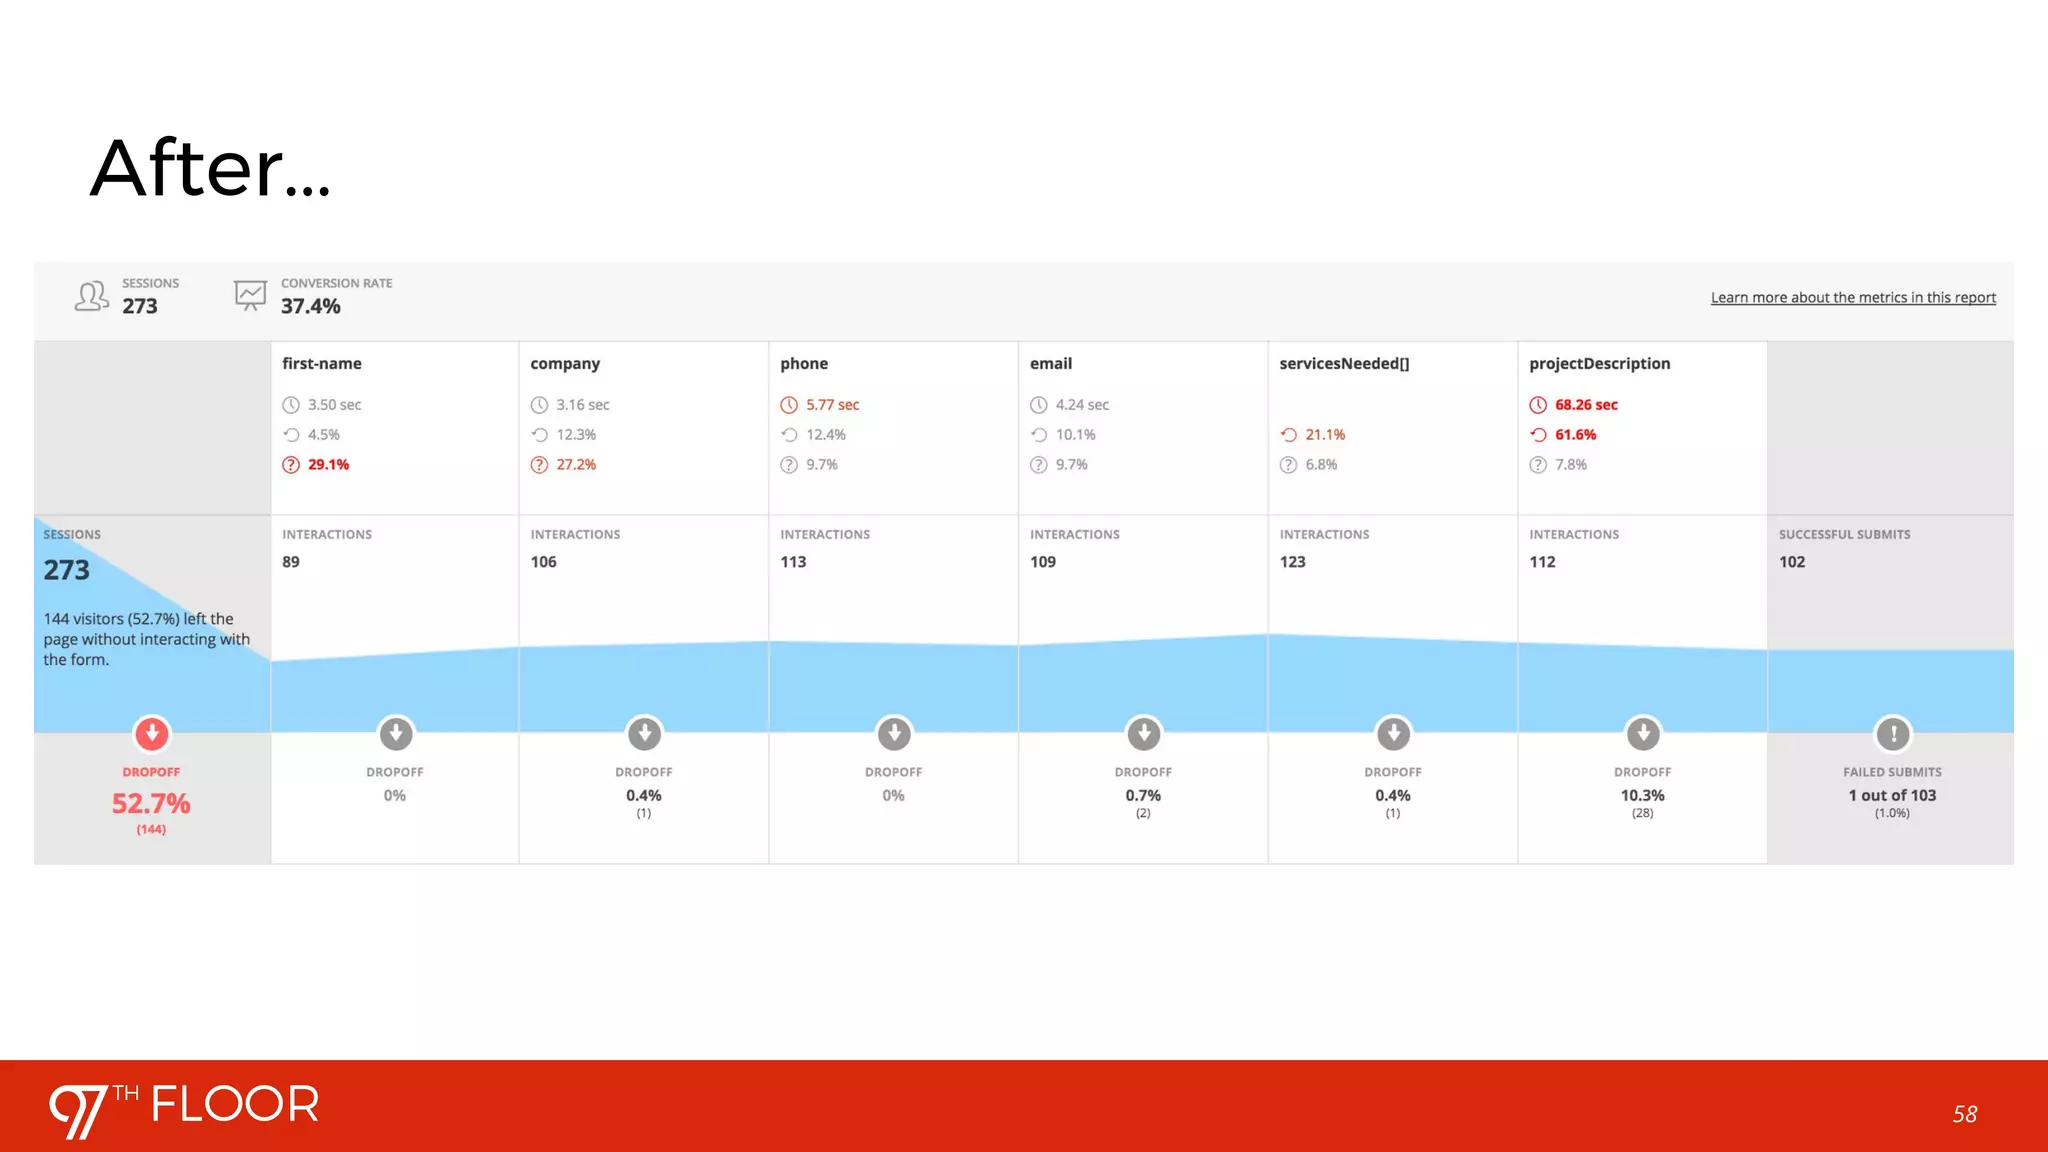Click the 52.7% dropoff percentage

pos(151,803)
